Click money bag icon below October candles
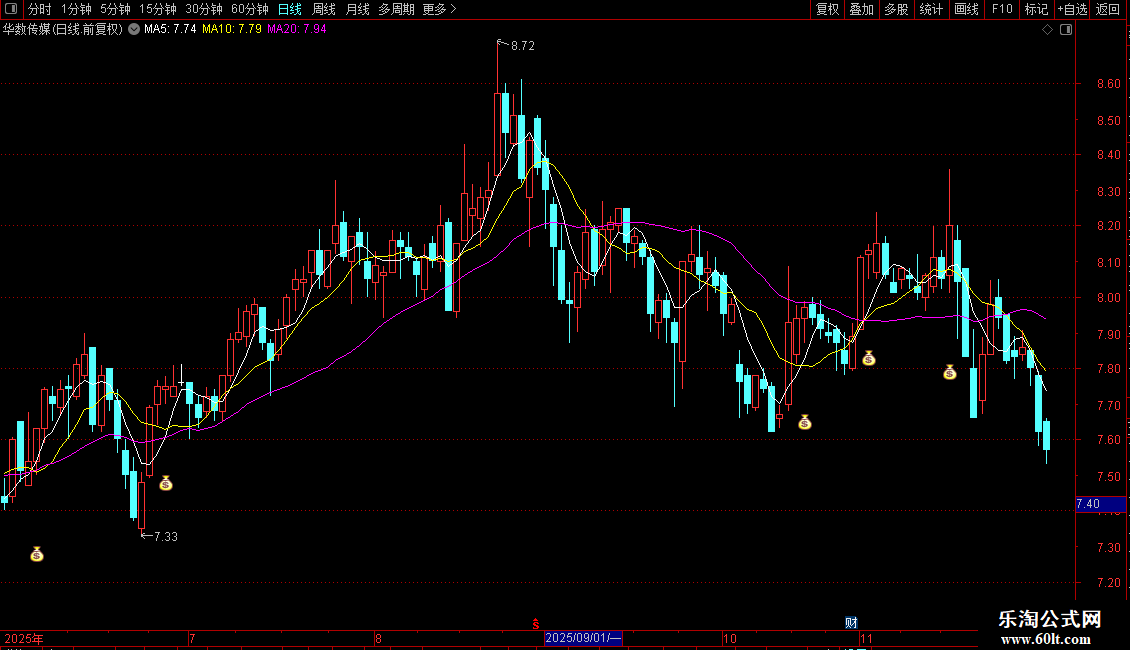 (x=805, y=422)
